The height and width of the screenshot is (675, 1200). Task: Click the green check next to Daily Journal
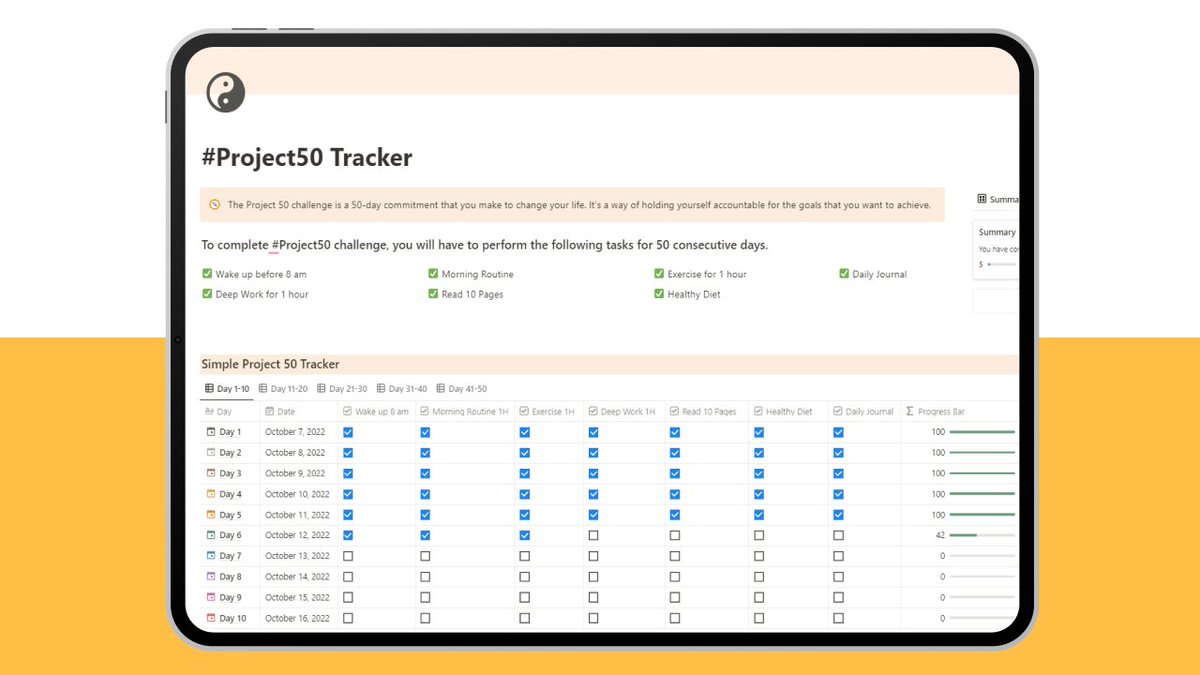coord(844,274)
